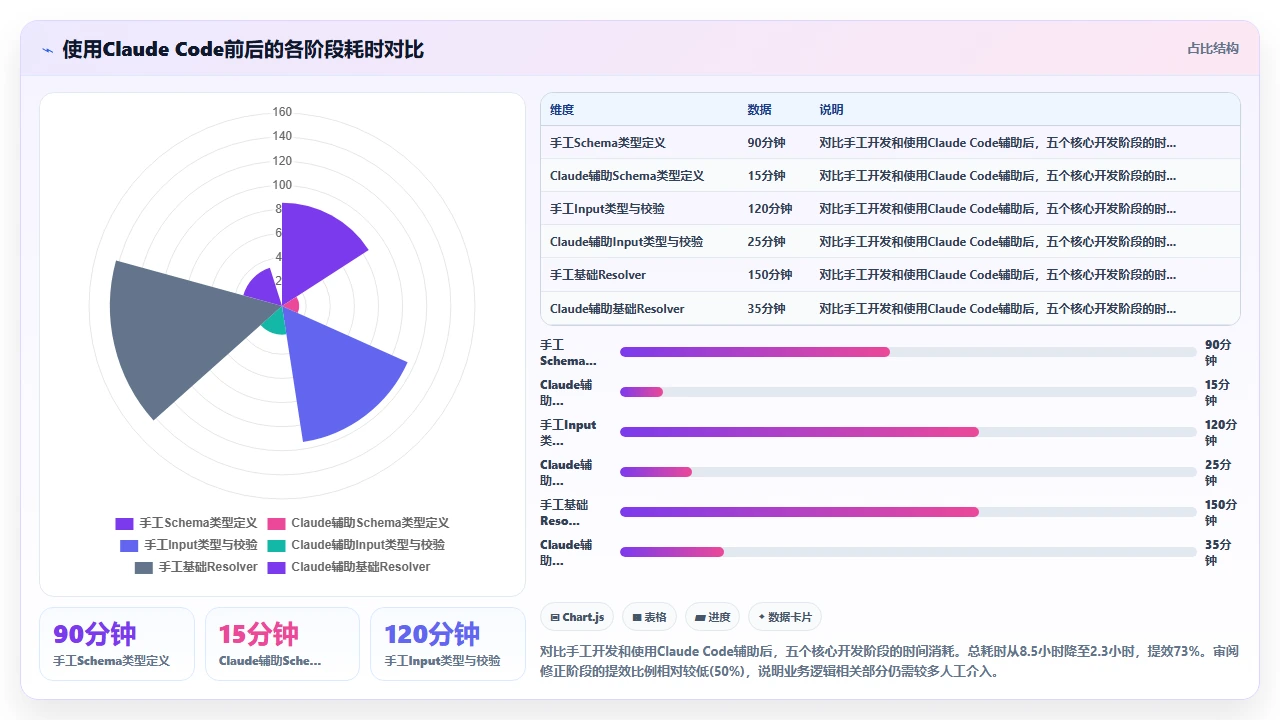
Task: Open the 120分钟 手工Input类型与校验 stat card
Action: coord(448,644)
